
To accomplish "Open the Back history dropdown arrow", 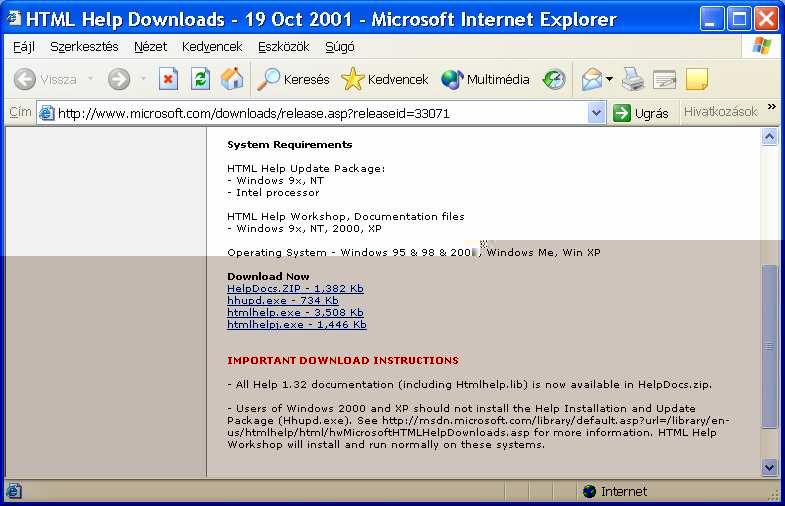I will coord(91,79).
